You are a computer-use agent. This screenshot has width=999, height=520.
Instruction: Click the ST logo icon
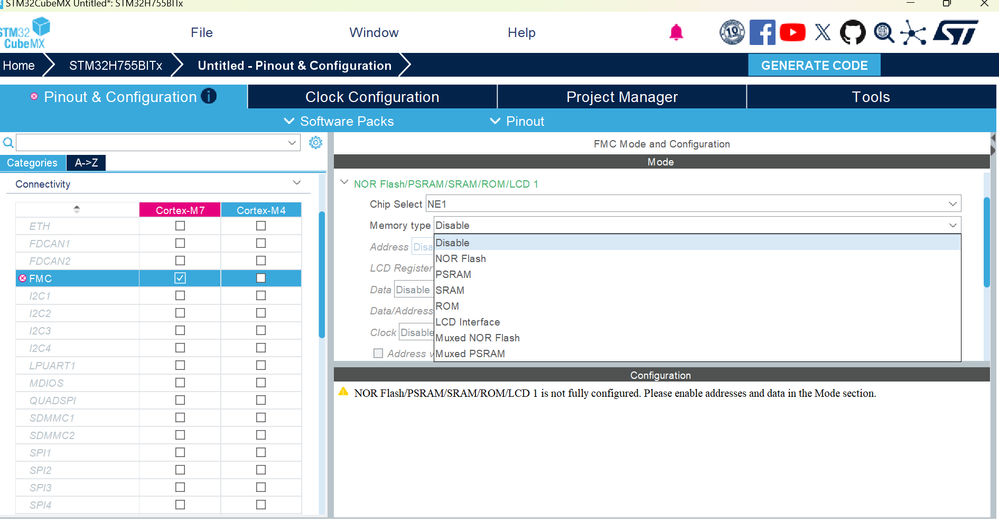pyautogui.click(x=955, y=32)
